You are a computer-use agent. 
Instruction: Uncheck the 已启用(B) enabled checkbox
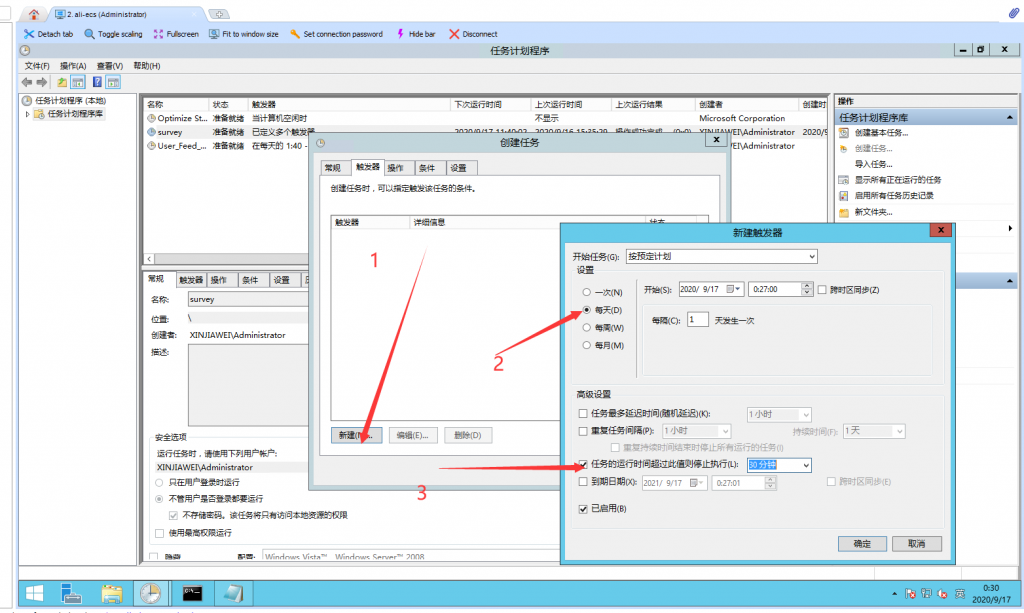(584, 509)
